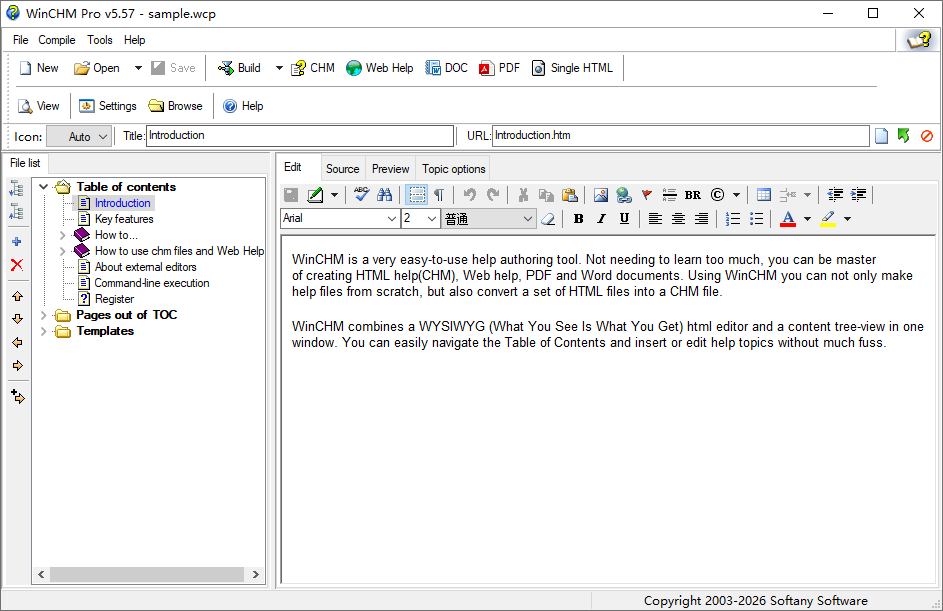This screenshot has width=943, height=611.
Task: Open the font size dropdown
Action: (432, 219)
